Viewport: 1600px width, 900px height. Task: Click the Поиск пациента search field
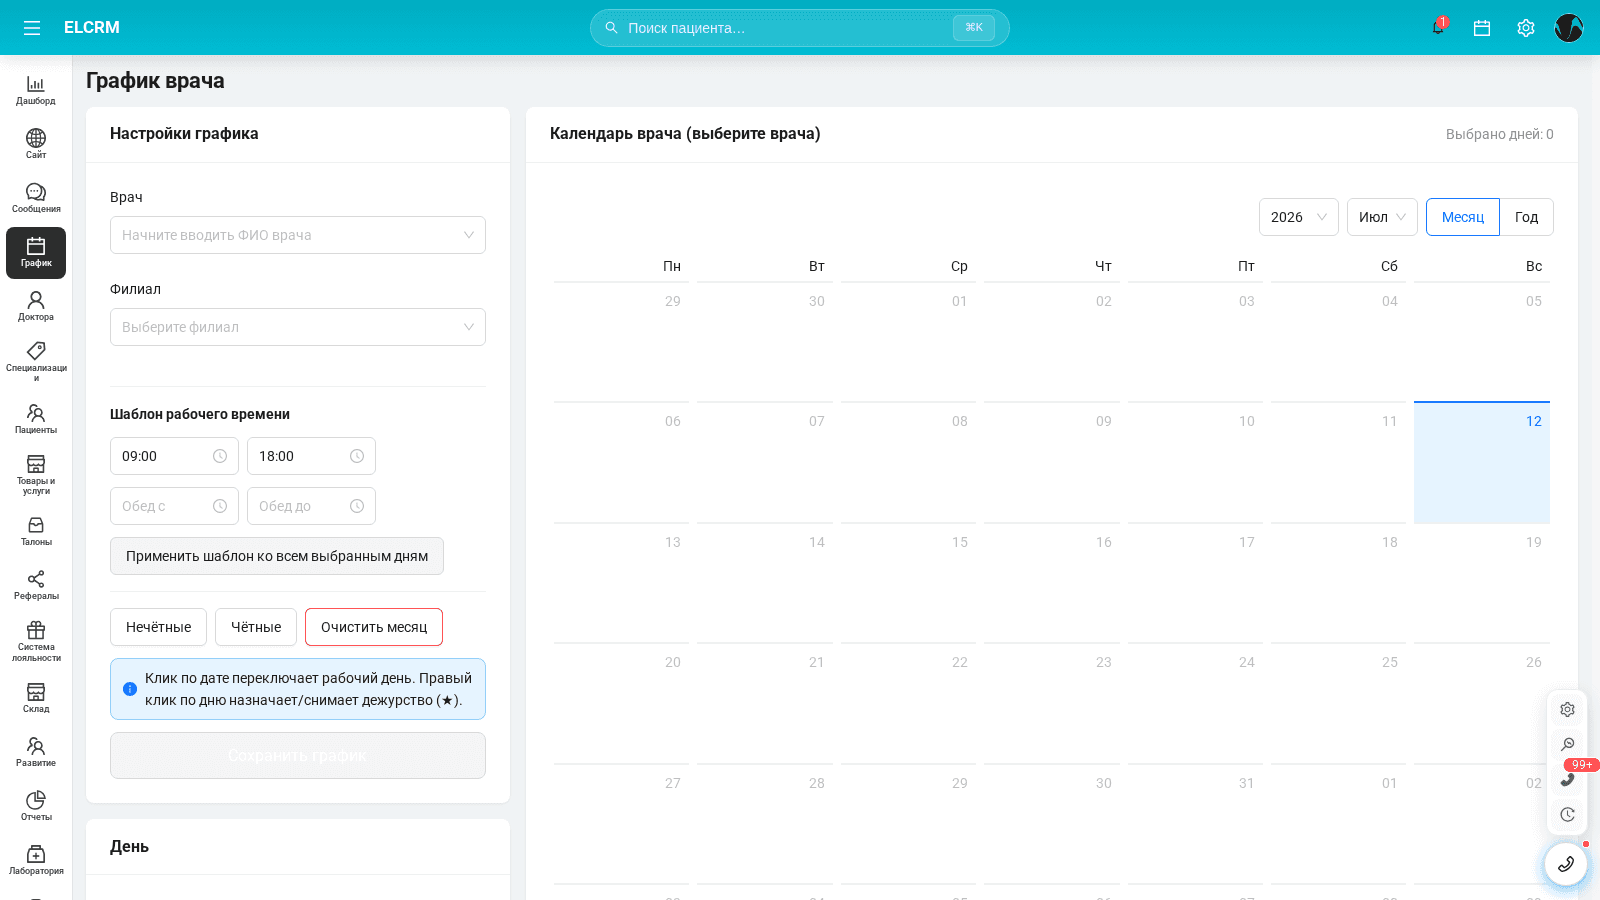[800, 28]
